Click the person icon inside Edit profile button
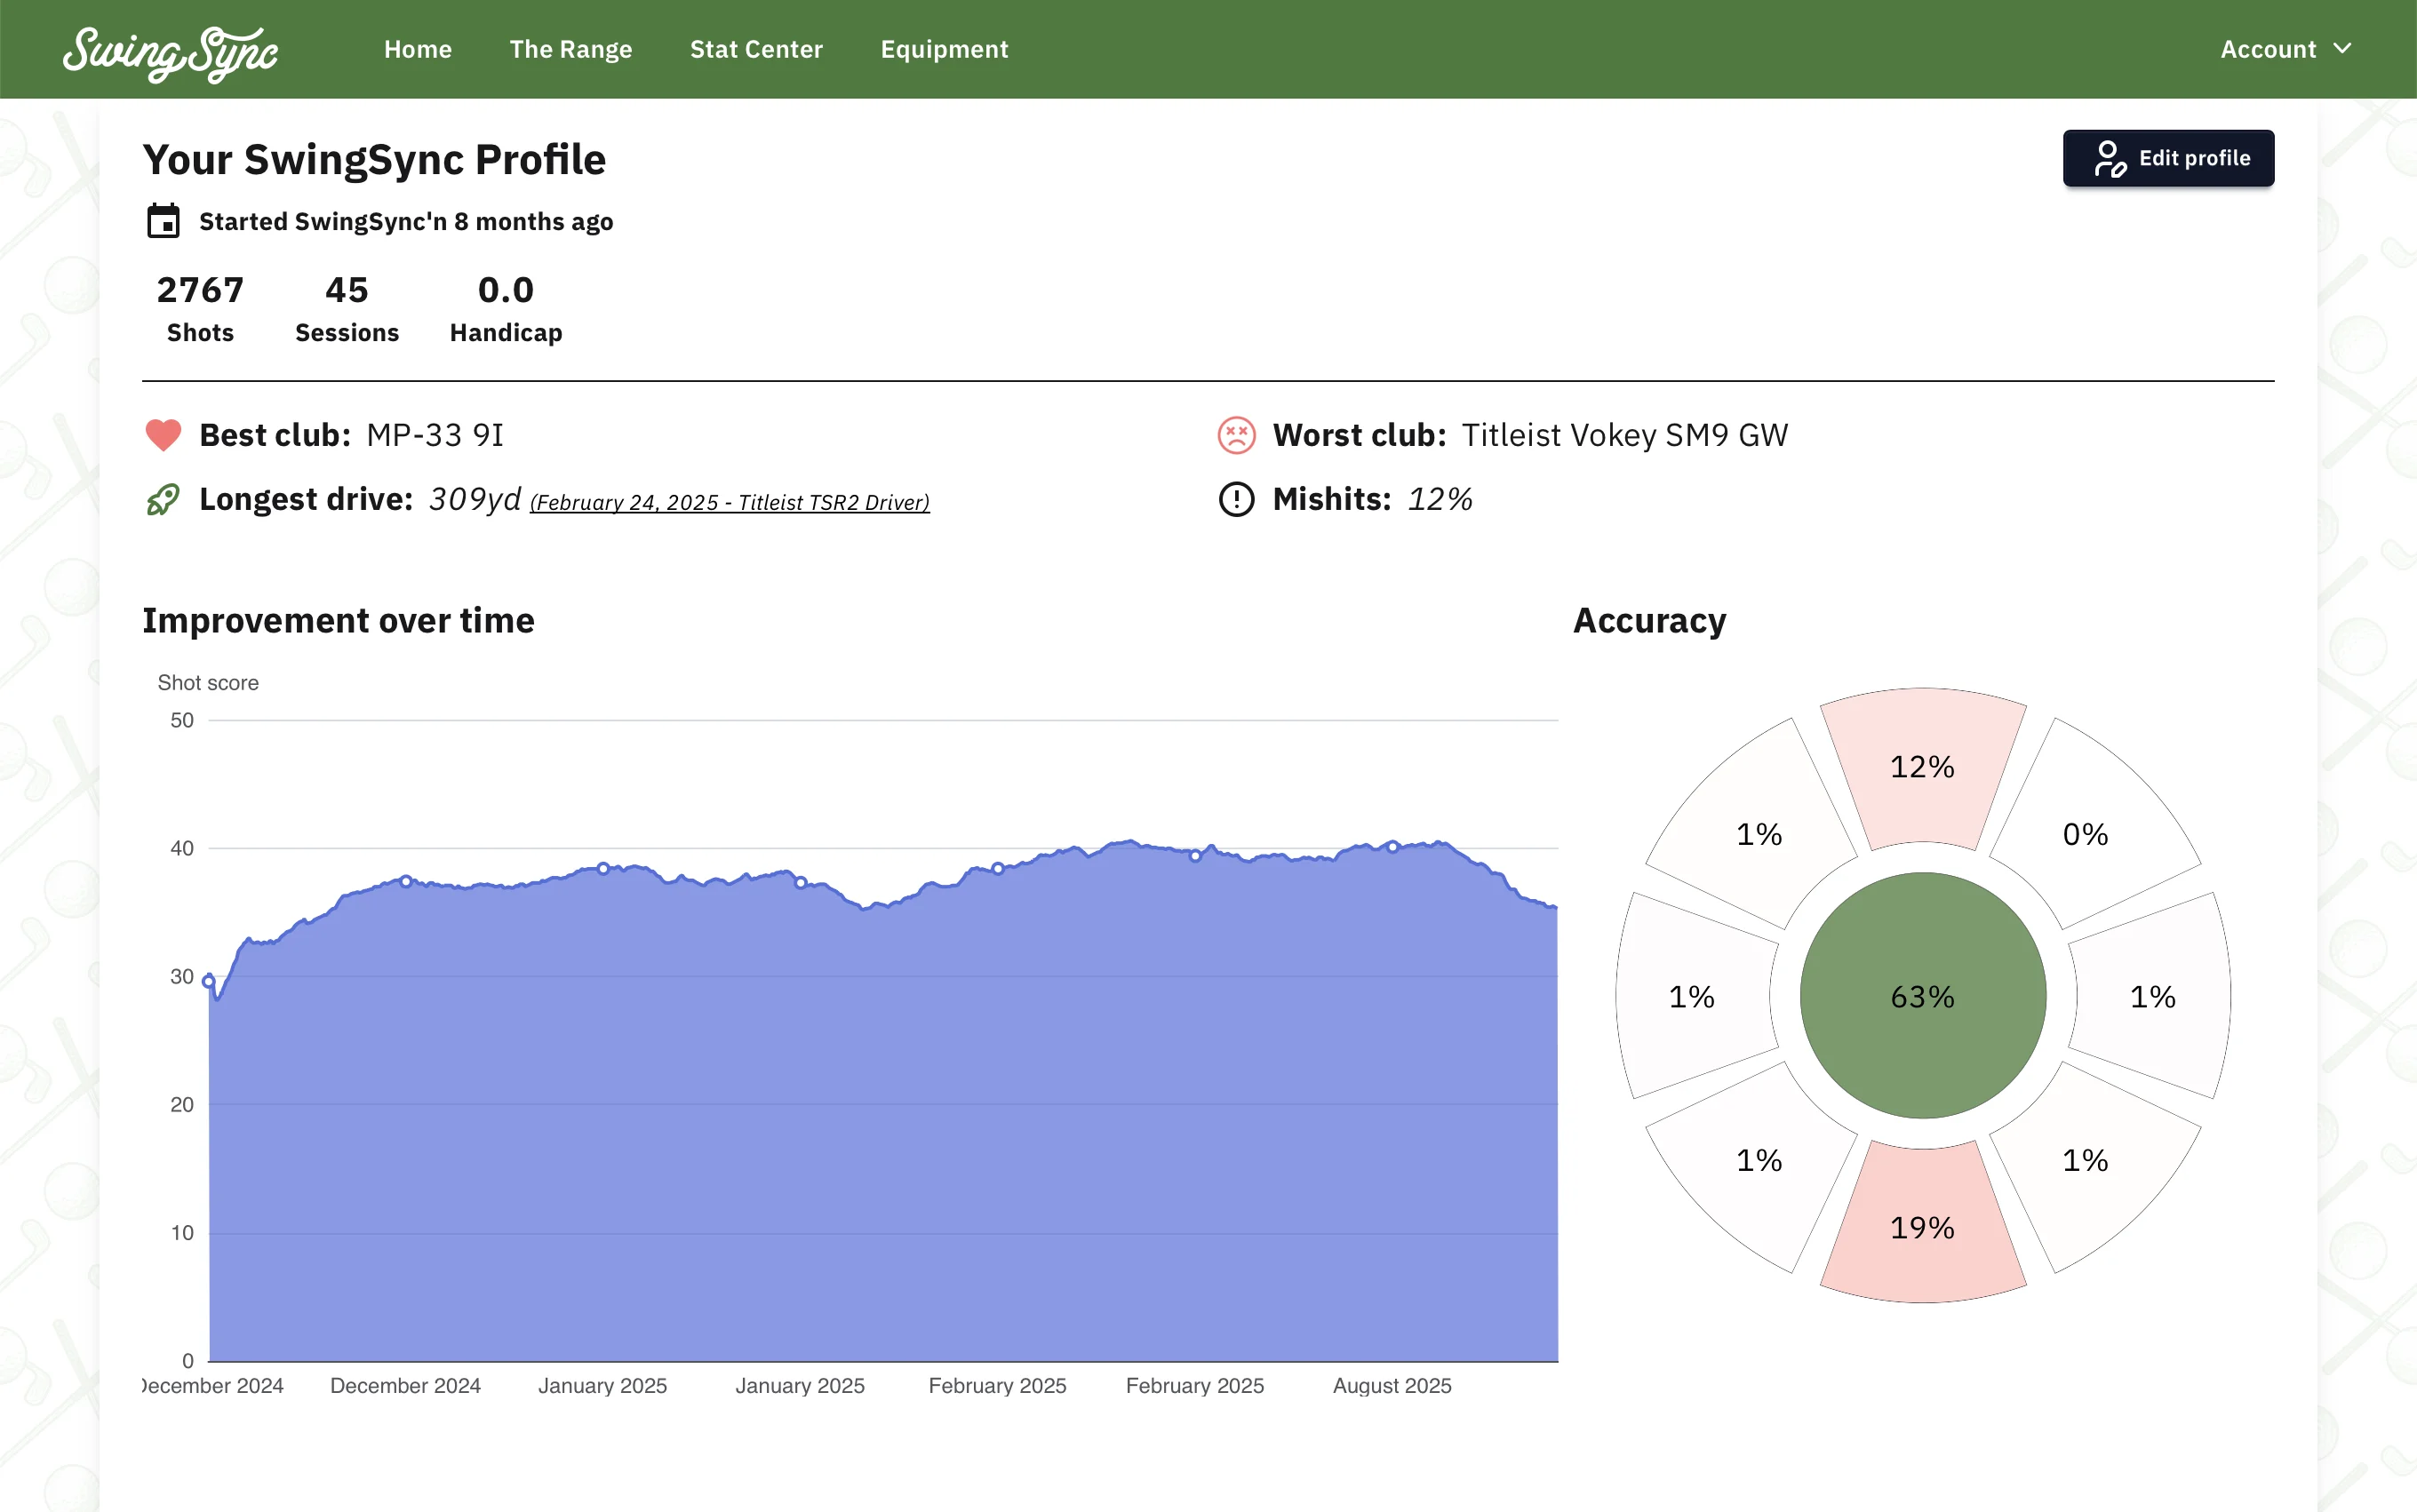Viewport: 2417px width, 1512px height. 2110,157
